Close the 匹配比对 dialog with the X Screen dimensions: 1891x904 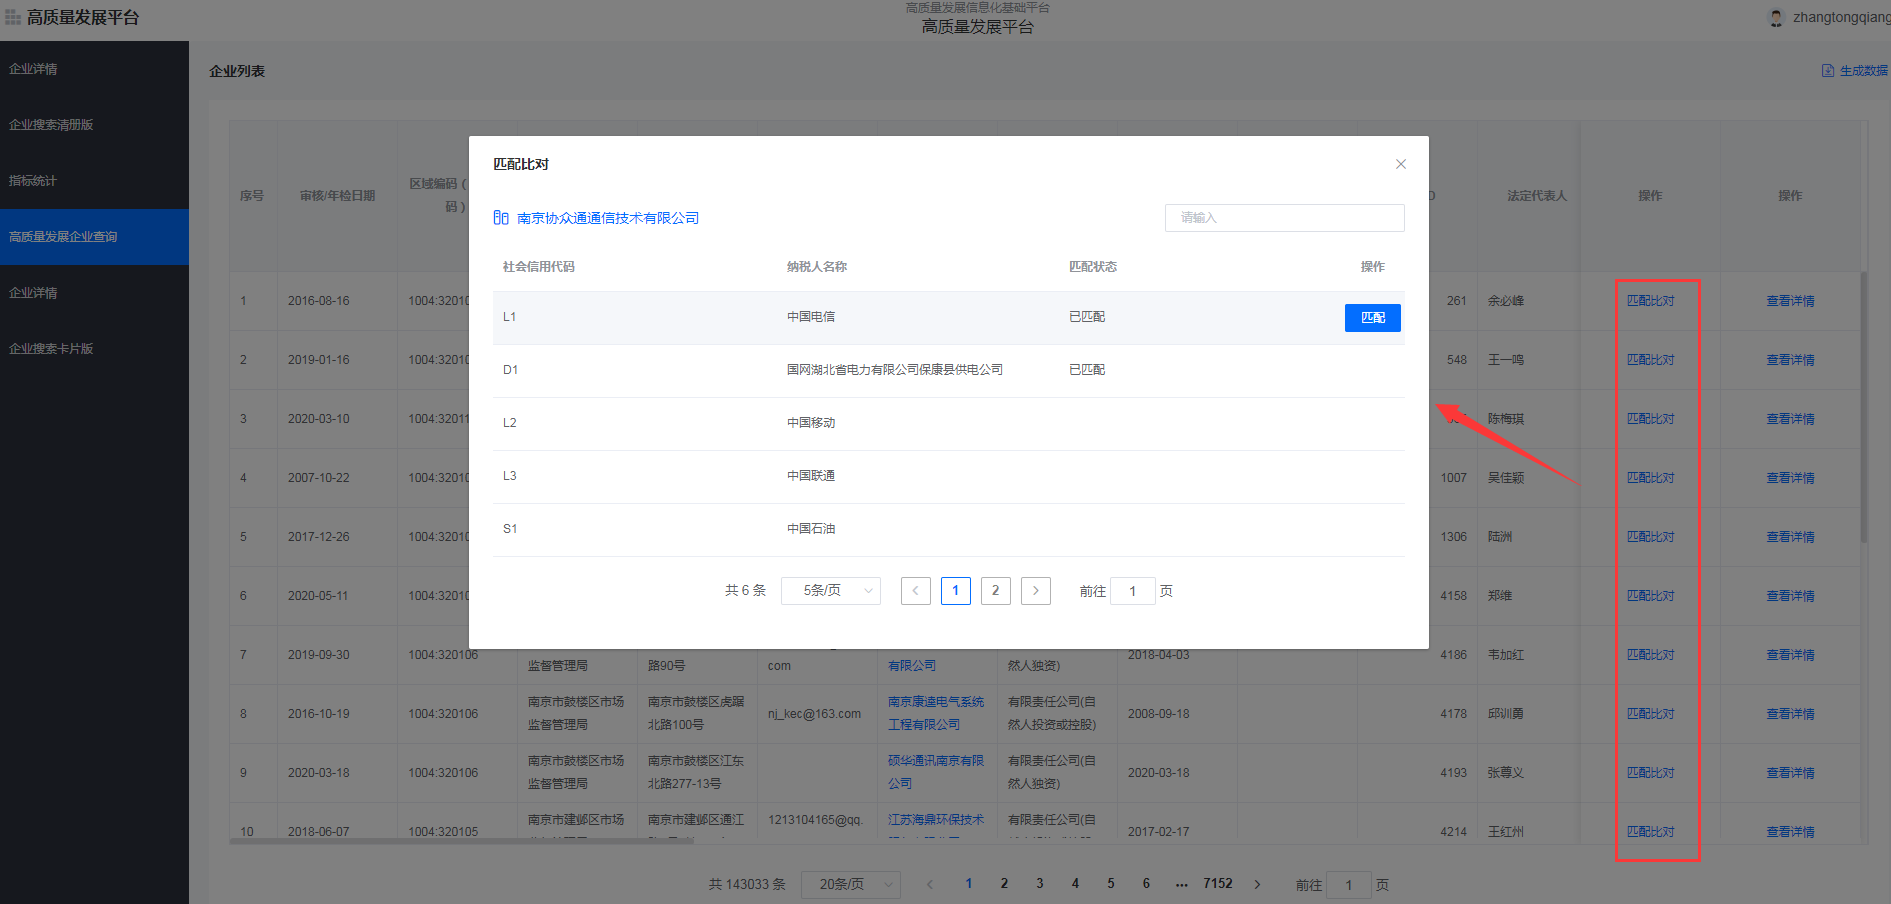[1401, 164]
